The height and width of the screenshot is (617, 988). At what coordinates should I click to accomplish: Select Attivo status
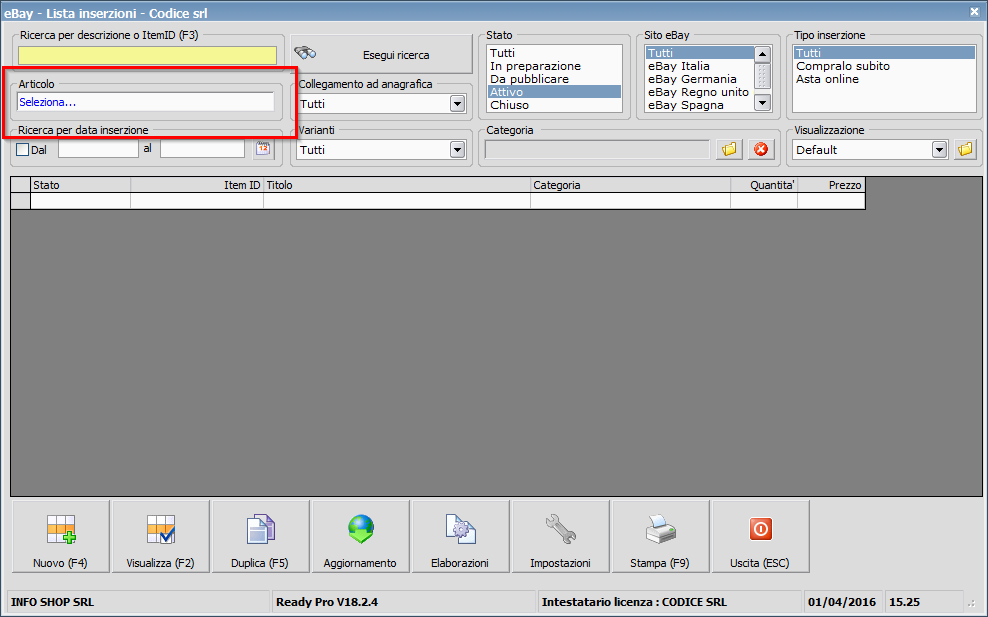tap(554, 92)
